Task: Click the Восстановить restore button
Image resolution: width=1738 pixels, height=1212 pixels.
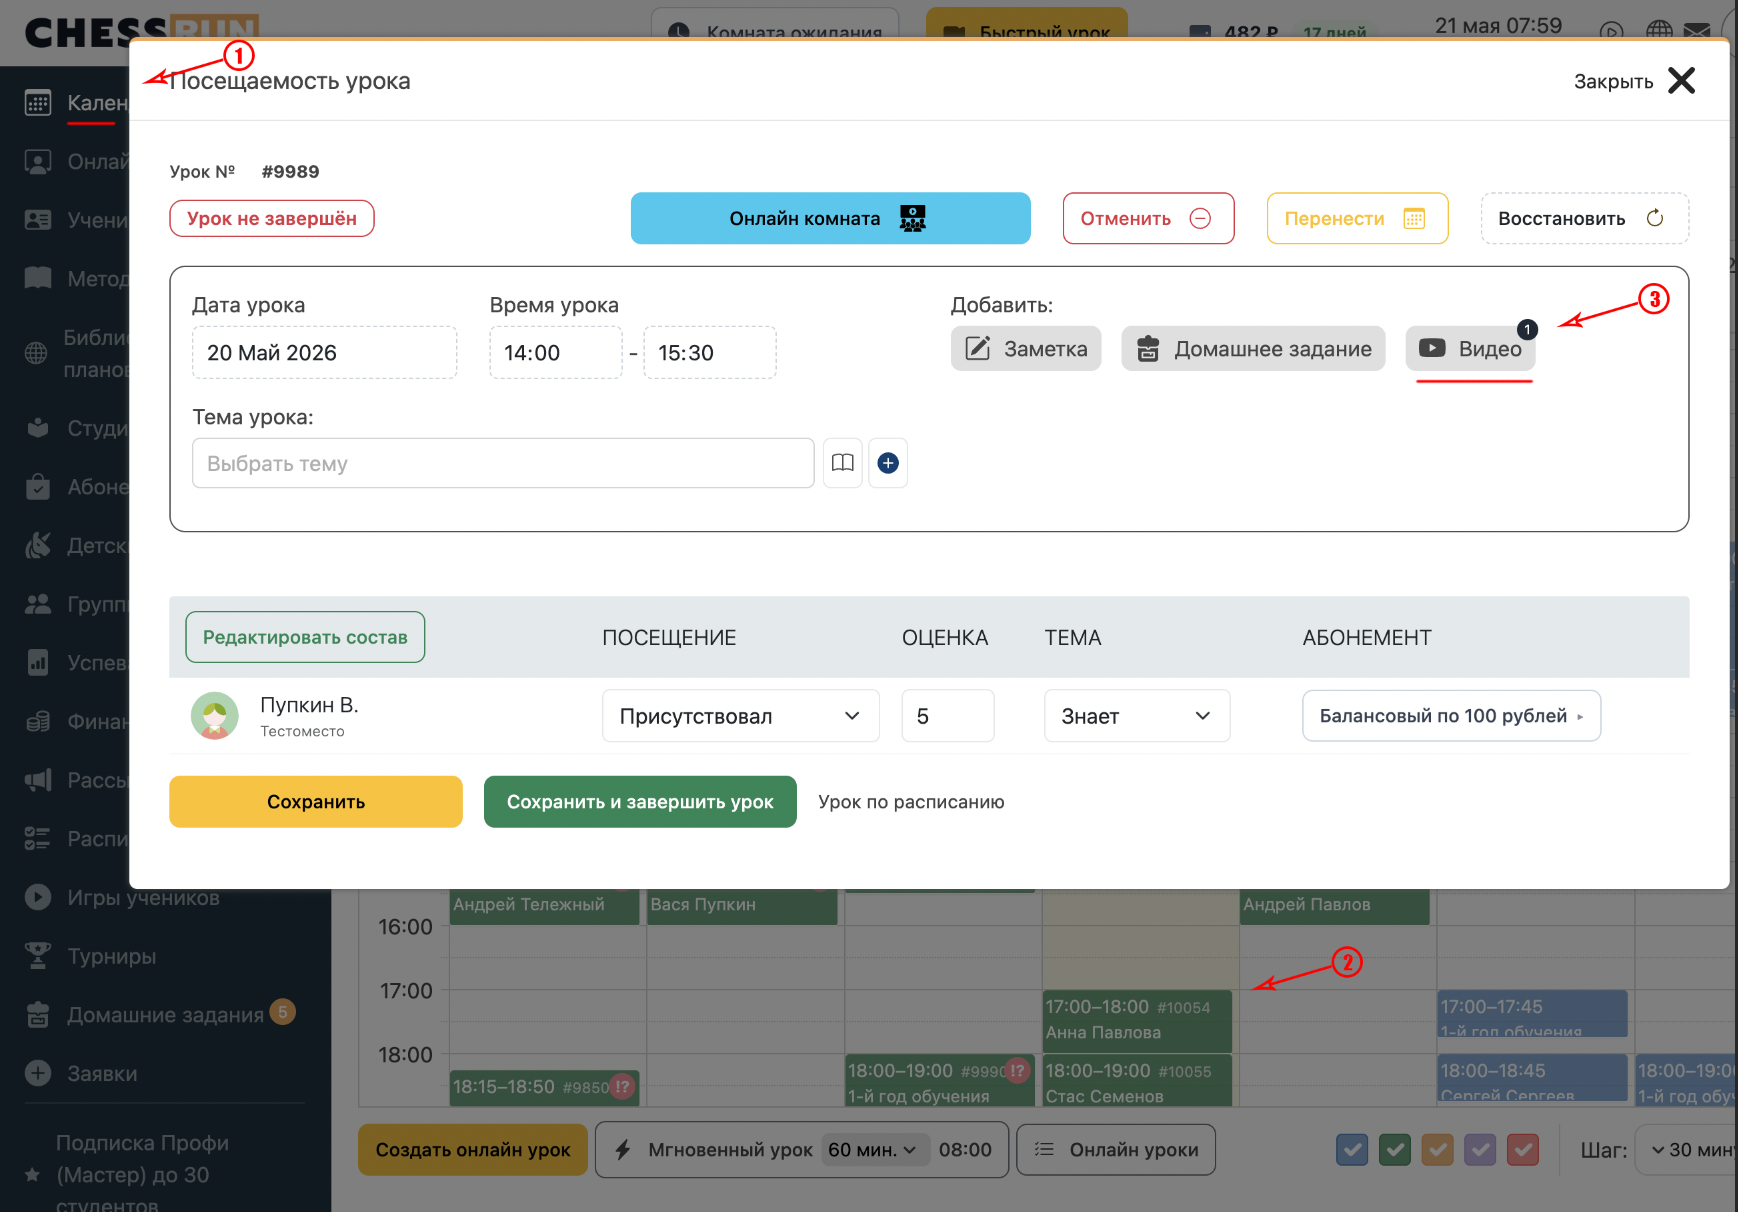Action: [x=1584, y=218]
